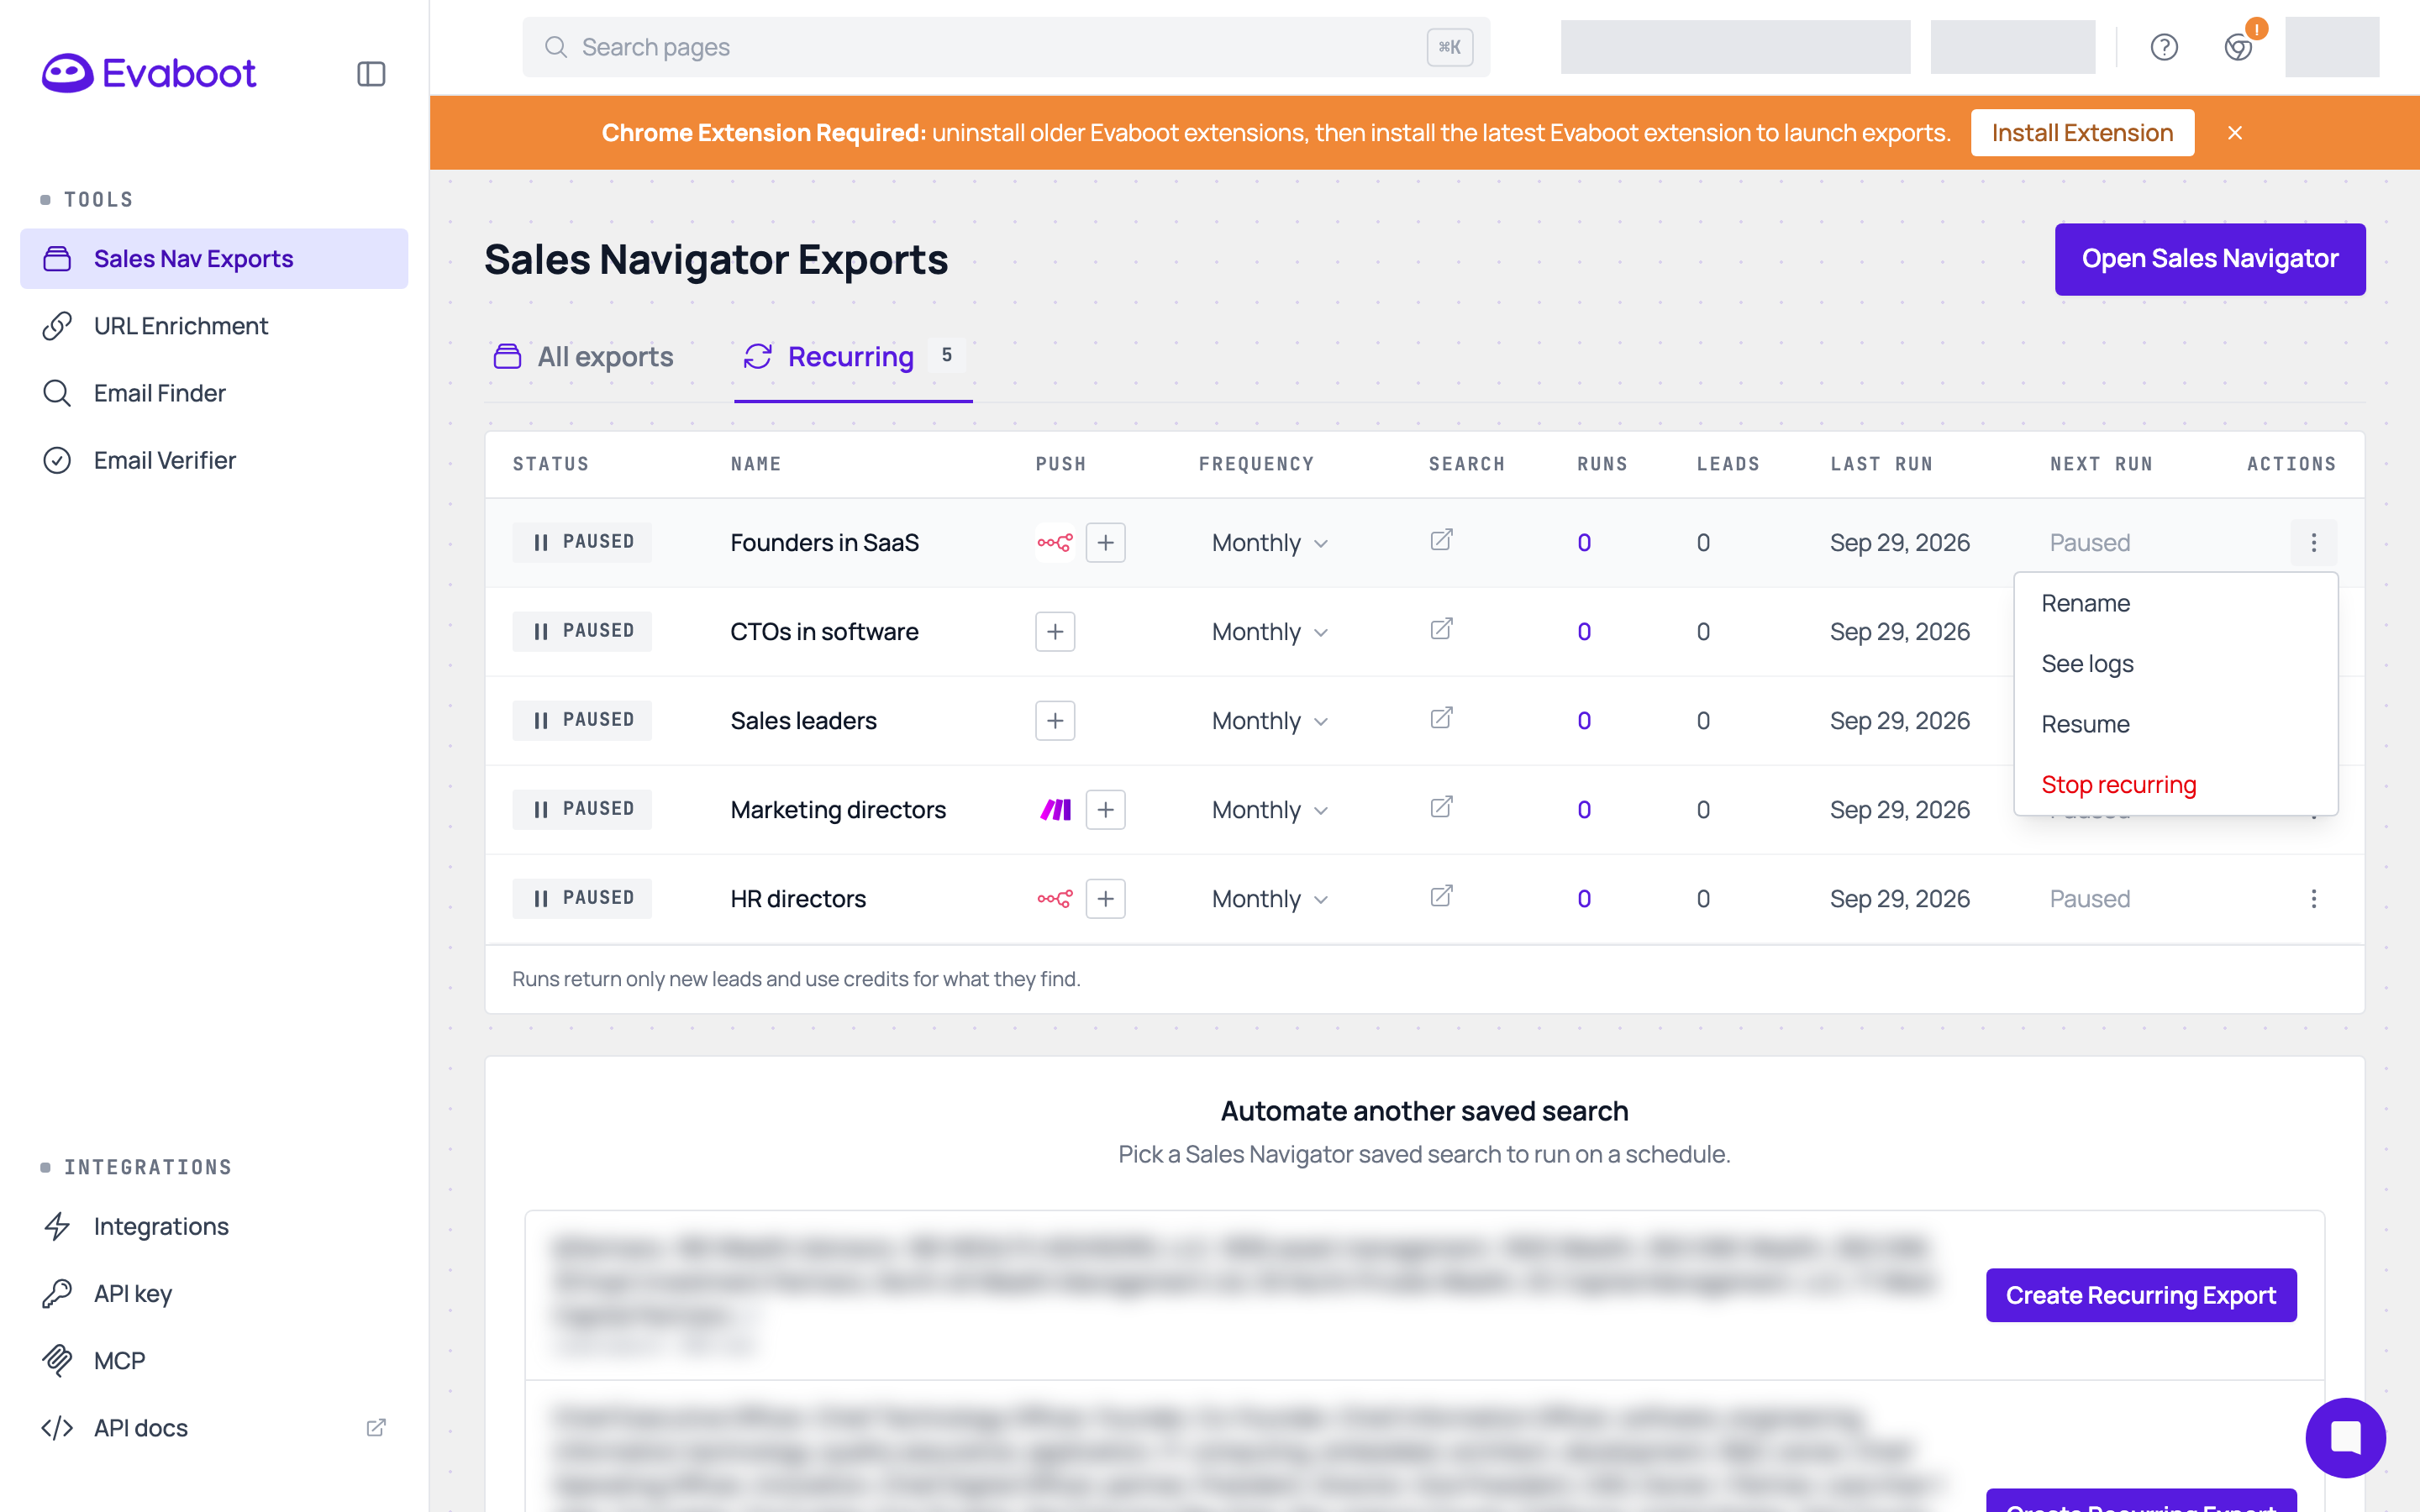Click the first Create Recurring Export button
The image size is (2420, 1512).
coord(2140,1295)
